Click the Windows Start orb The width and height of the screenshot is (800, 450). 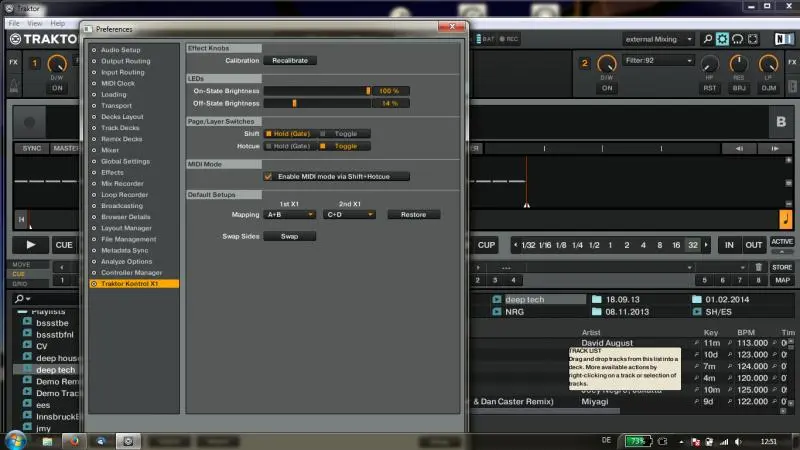17,440
